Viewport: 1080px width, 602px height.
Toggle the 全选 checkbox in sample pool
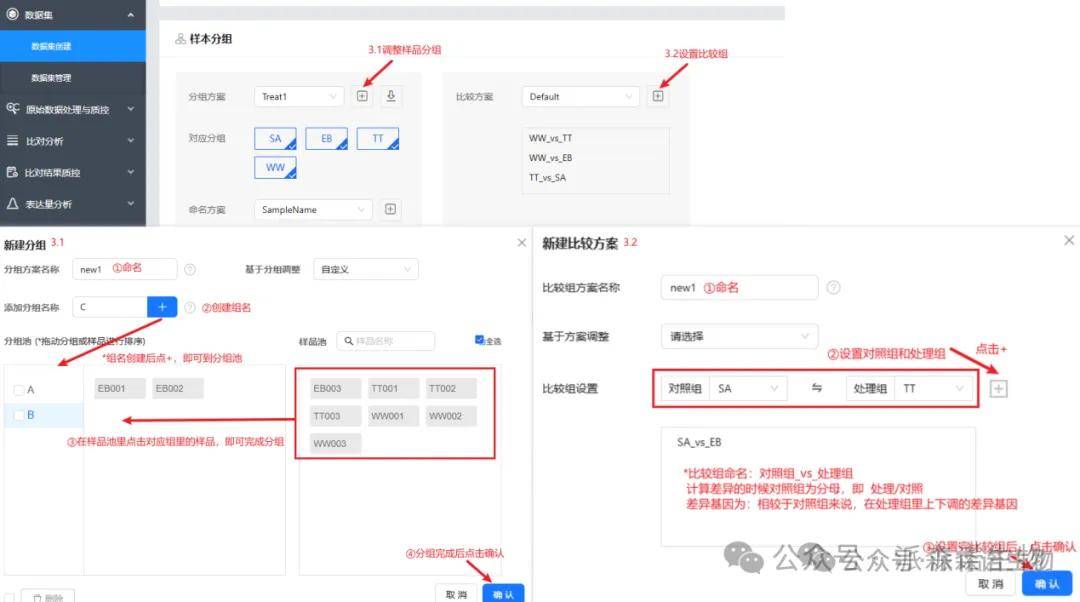[480, 341]
